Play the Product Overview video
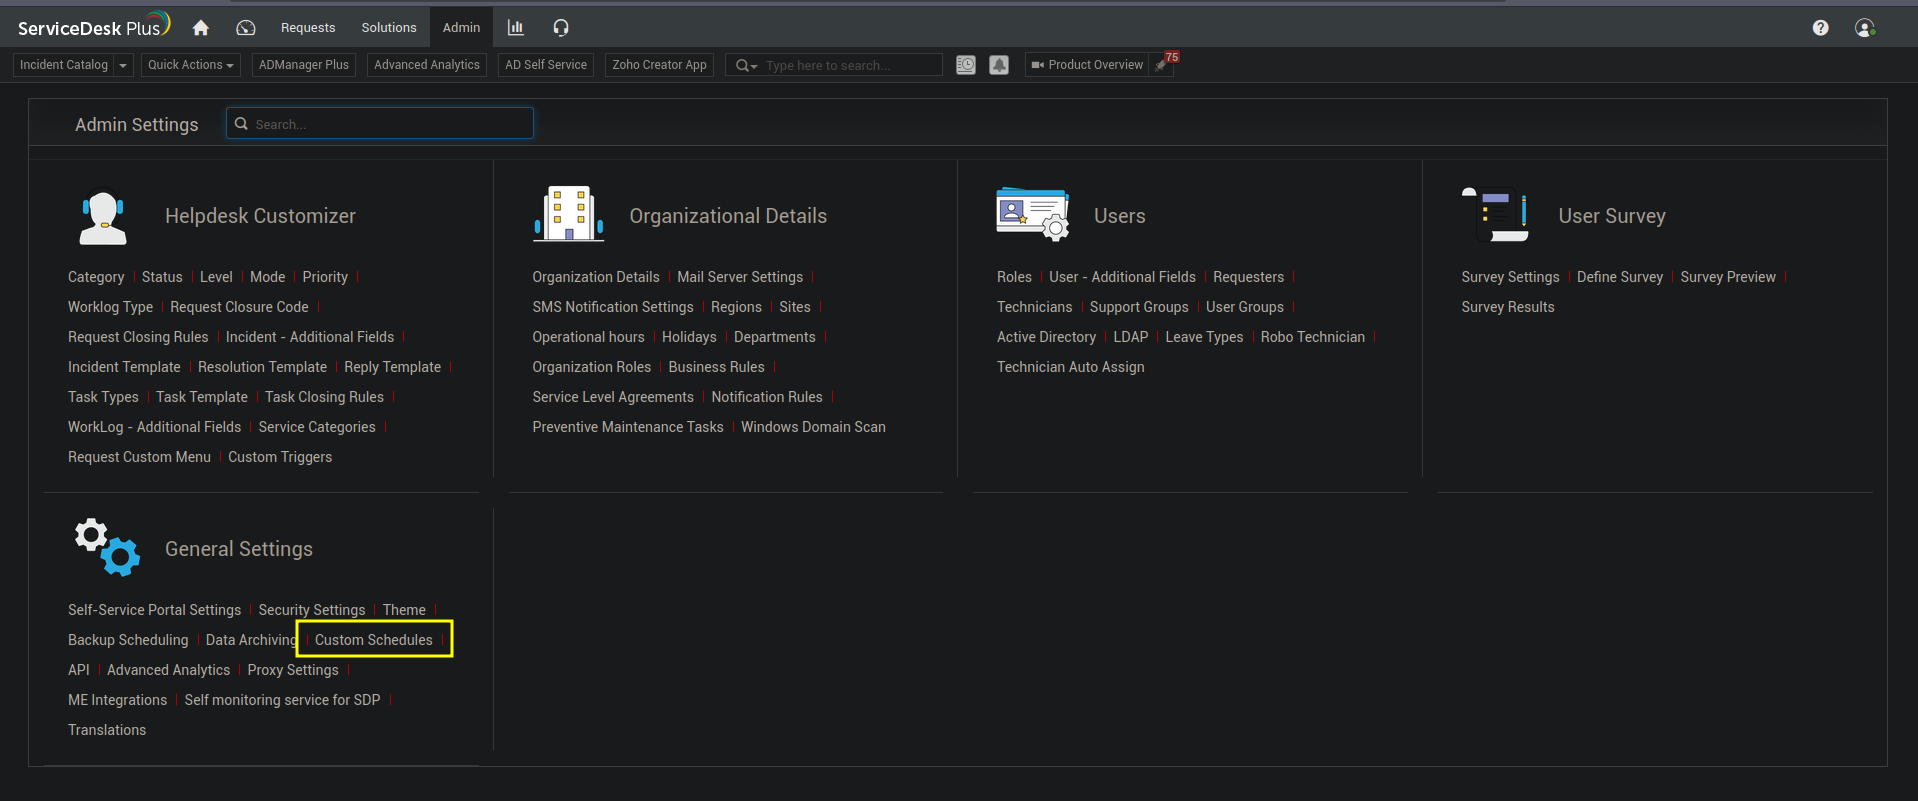 [1087, 65]
